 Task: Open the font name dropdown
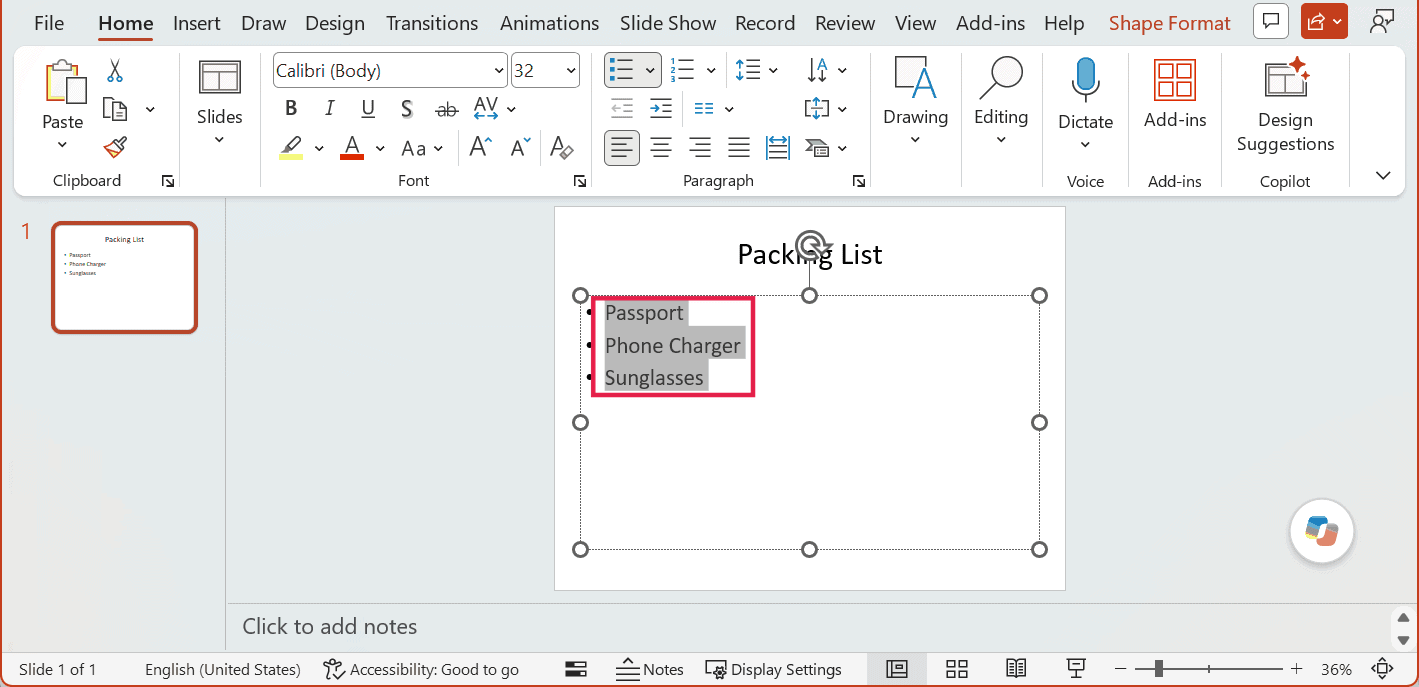(x=499, y=71)
